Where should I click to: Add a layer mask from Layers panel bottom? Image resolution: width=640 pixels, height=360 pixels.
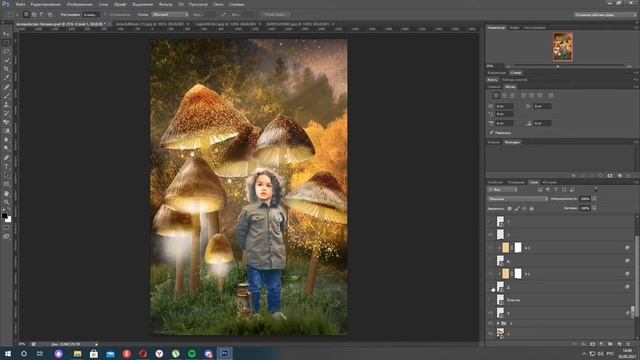(x=592, y=344)
